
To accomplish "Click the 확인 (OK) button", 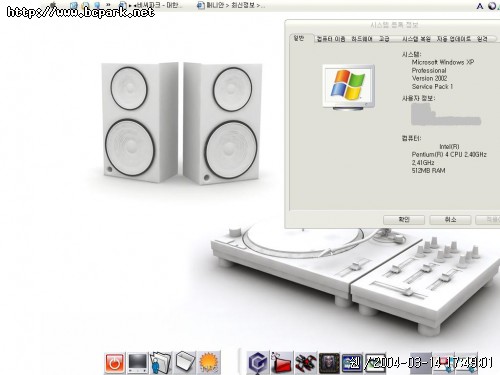I will coord(404,220).
